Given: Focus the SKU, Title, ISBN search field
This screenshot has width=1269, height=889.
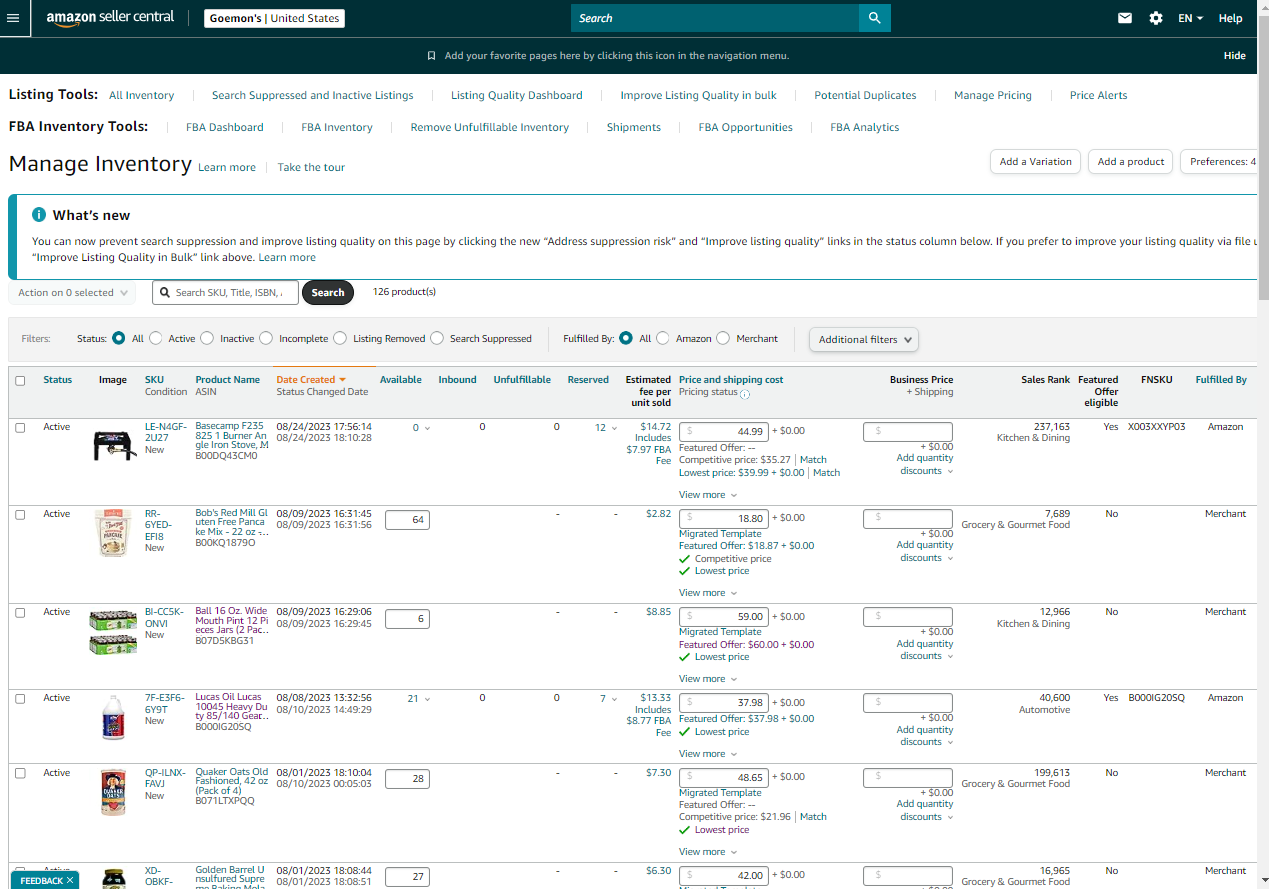Looking at the screenshot, I should click(225, 293).
